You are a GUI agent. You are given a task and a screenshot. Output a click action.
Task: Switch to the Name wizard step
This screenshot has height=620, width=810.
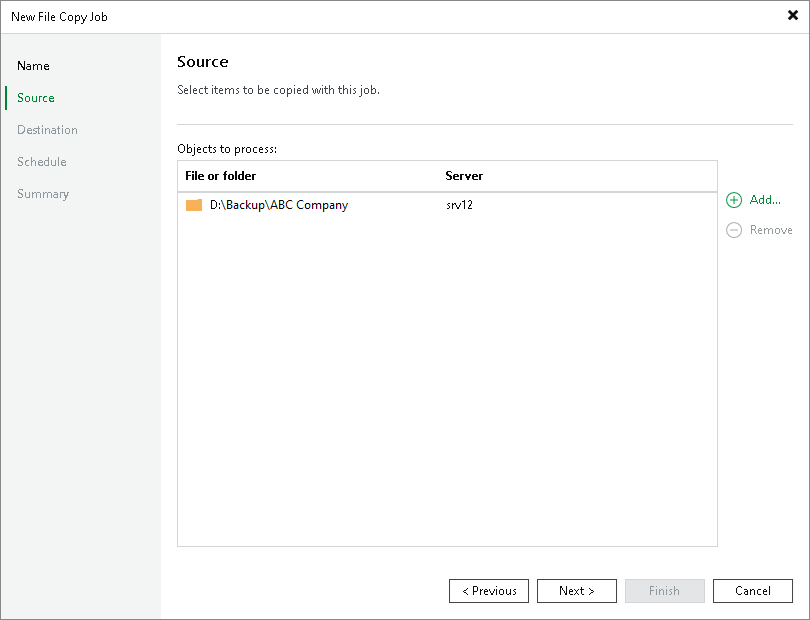[33, 66]
